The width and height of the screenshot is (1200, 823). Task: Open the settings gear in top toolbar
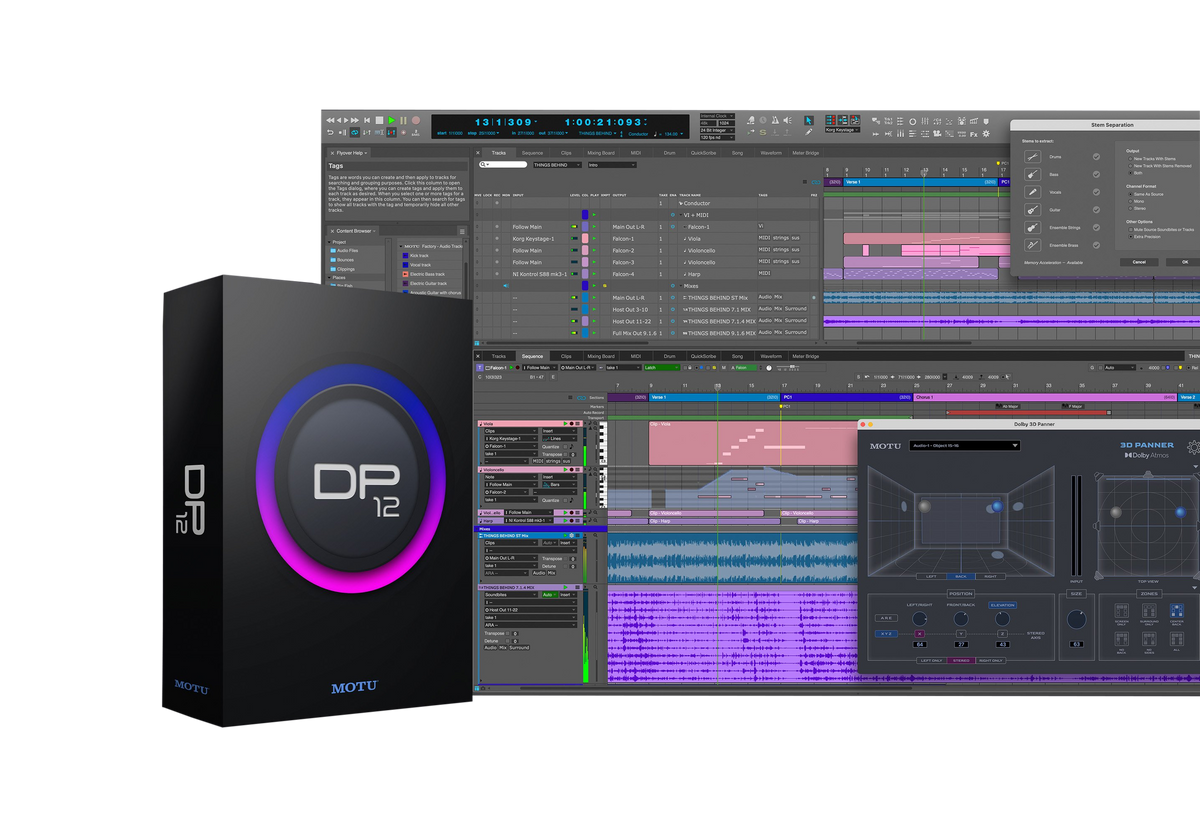coord(986,134)
